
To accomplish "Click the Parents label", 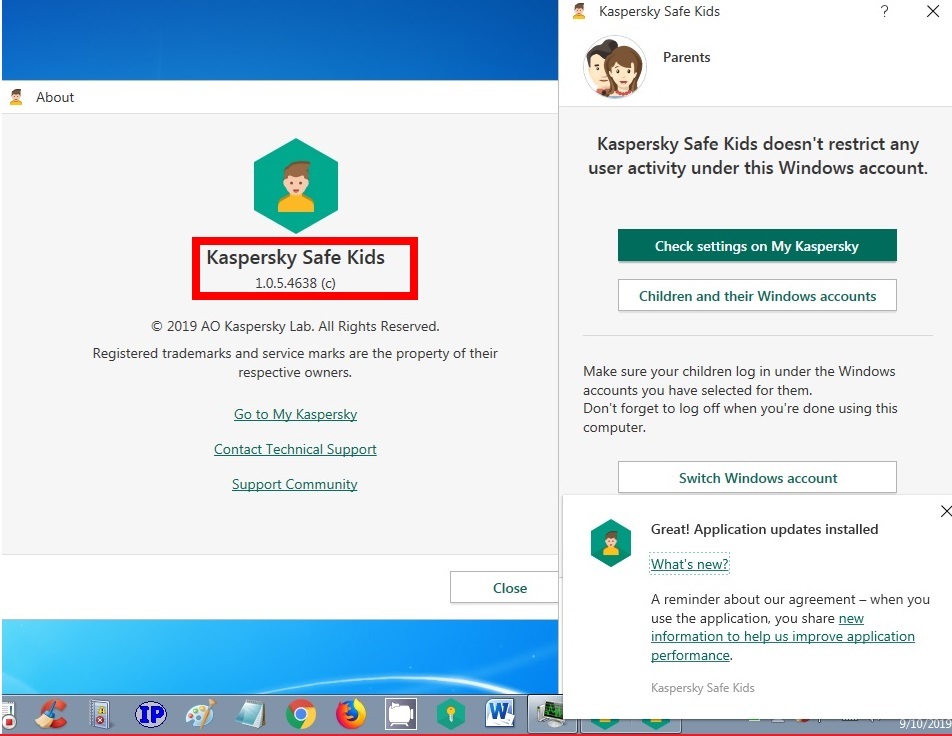I will click(687, 57).
